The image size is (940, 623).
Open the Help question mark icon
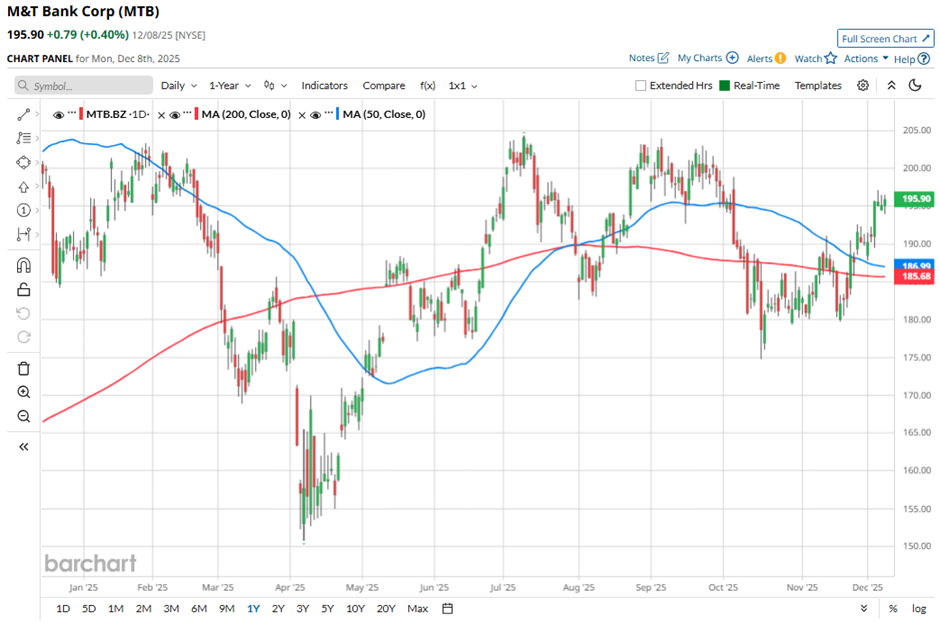pyautogui.click(x=924, y=59)
